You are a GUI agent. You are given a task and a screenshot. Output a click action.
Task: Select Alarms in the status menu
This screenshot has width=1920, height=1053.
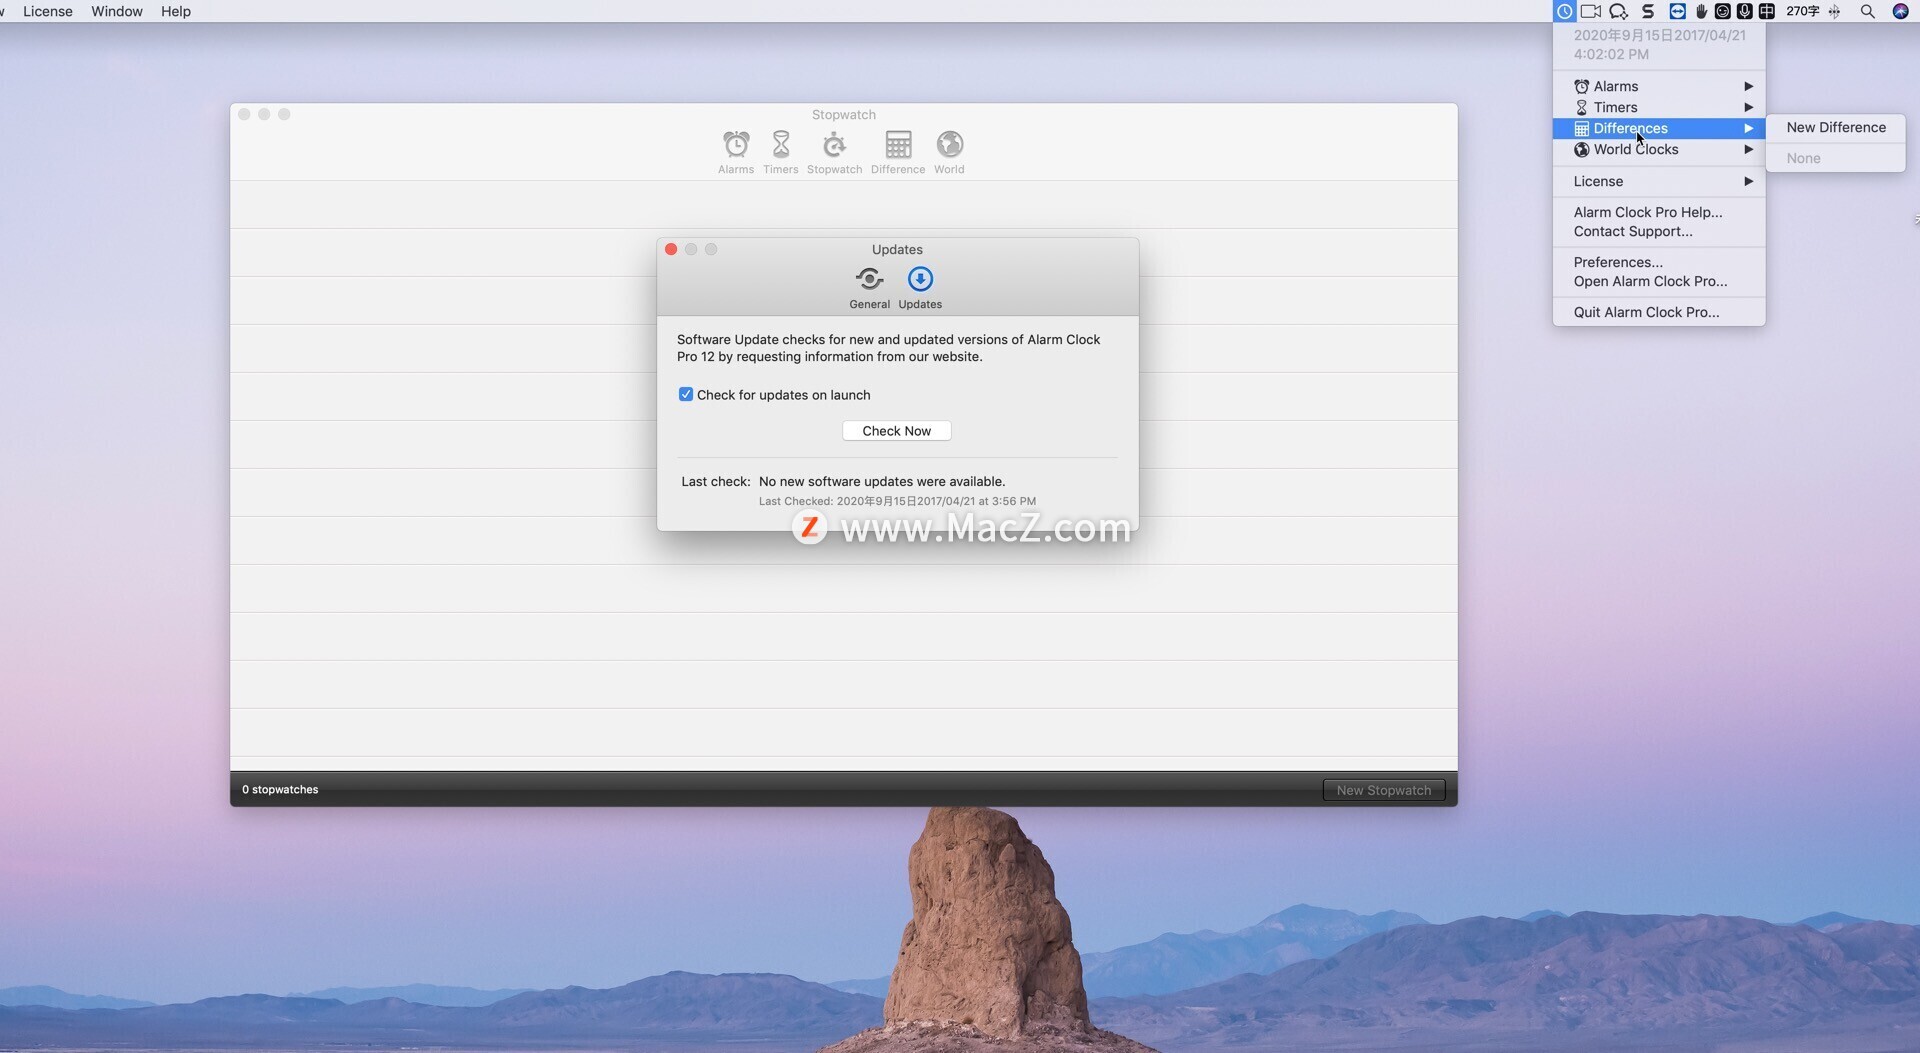pyautogui.click(x=1659, y=86)
